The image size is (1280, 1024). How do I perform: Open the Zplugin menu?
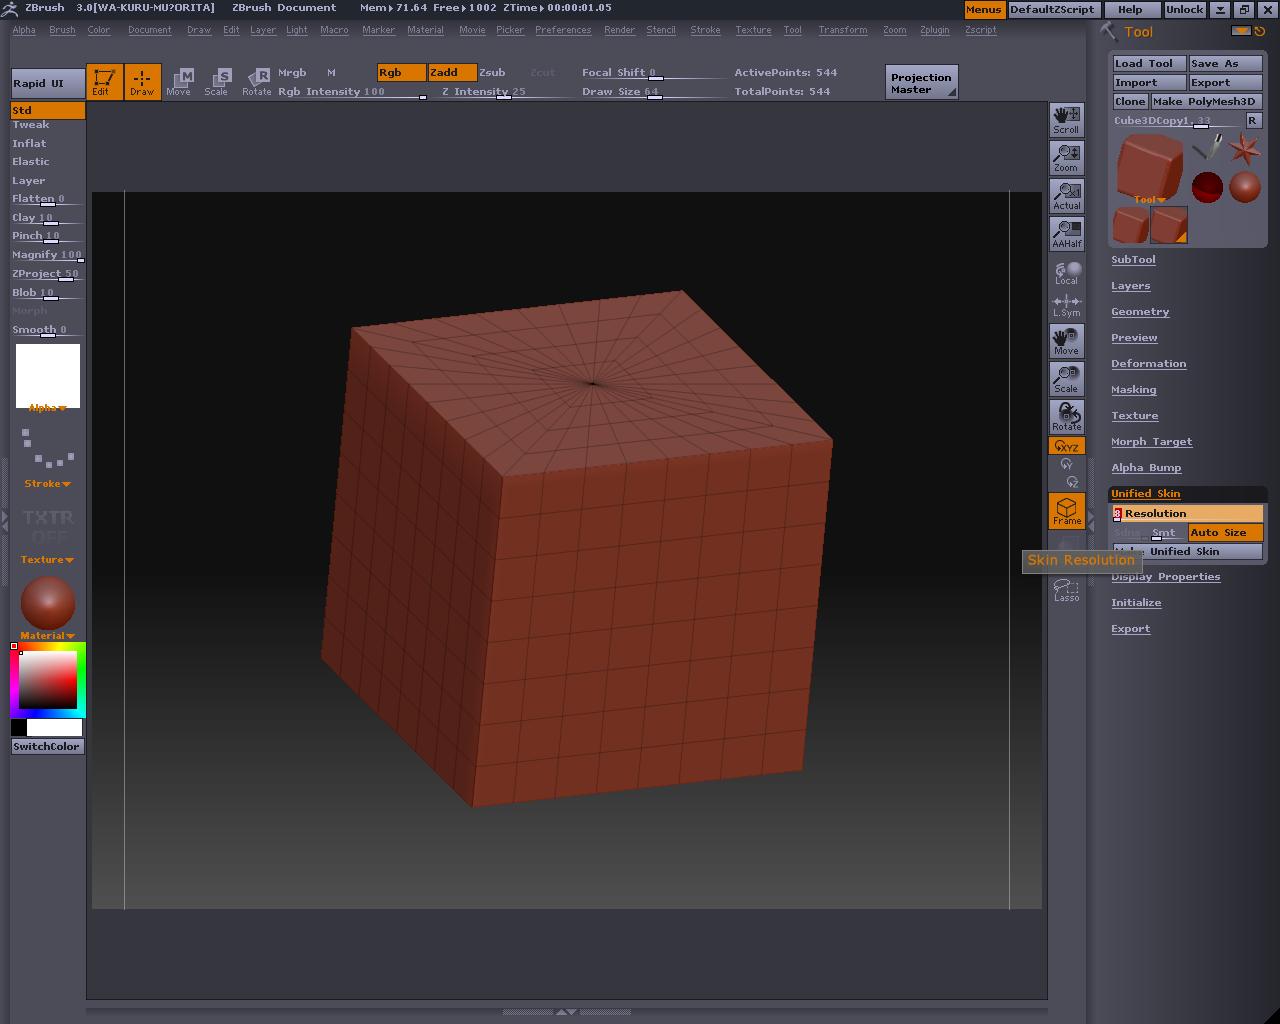coord(935,30)
